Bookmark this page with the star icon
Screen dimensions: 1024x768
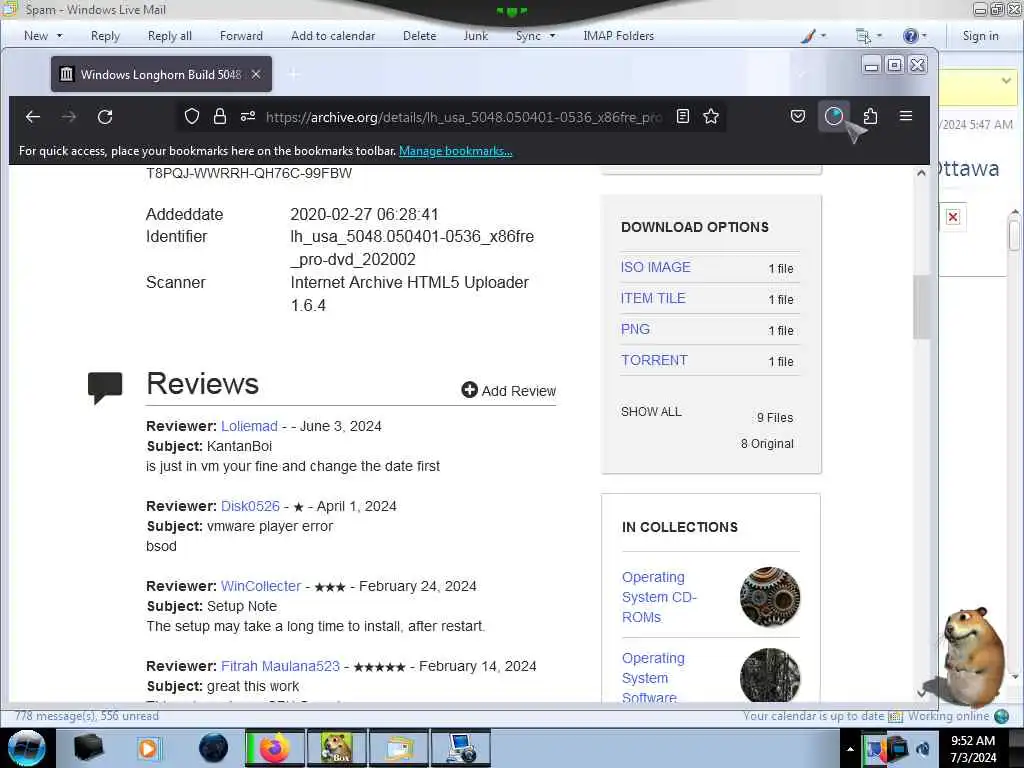tap(711, 116)
